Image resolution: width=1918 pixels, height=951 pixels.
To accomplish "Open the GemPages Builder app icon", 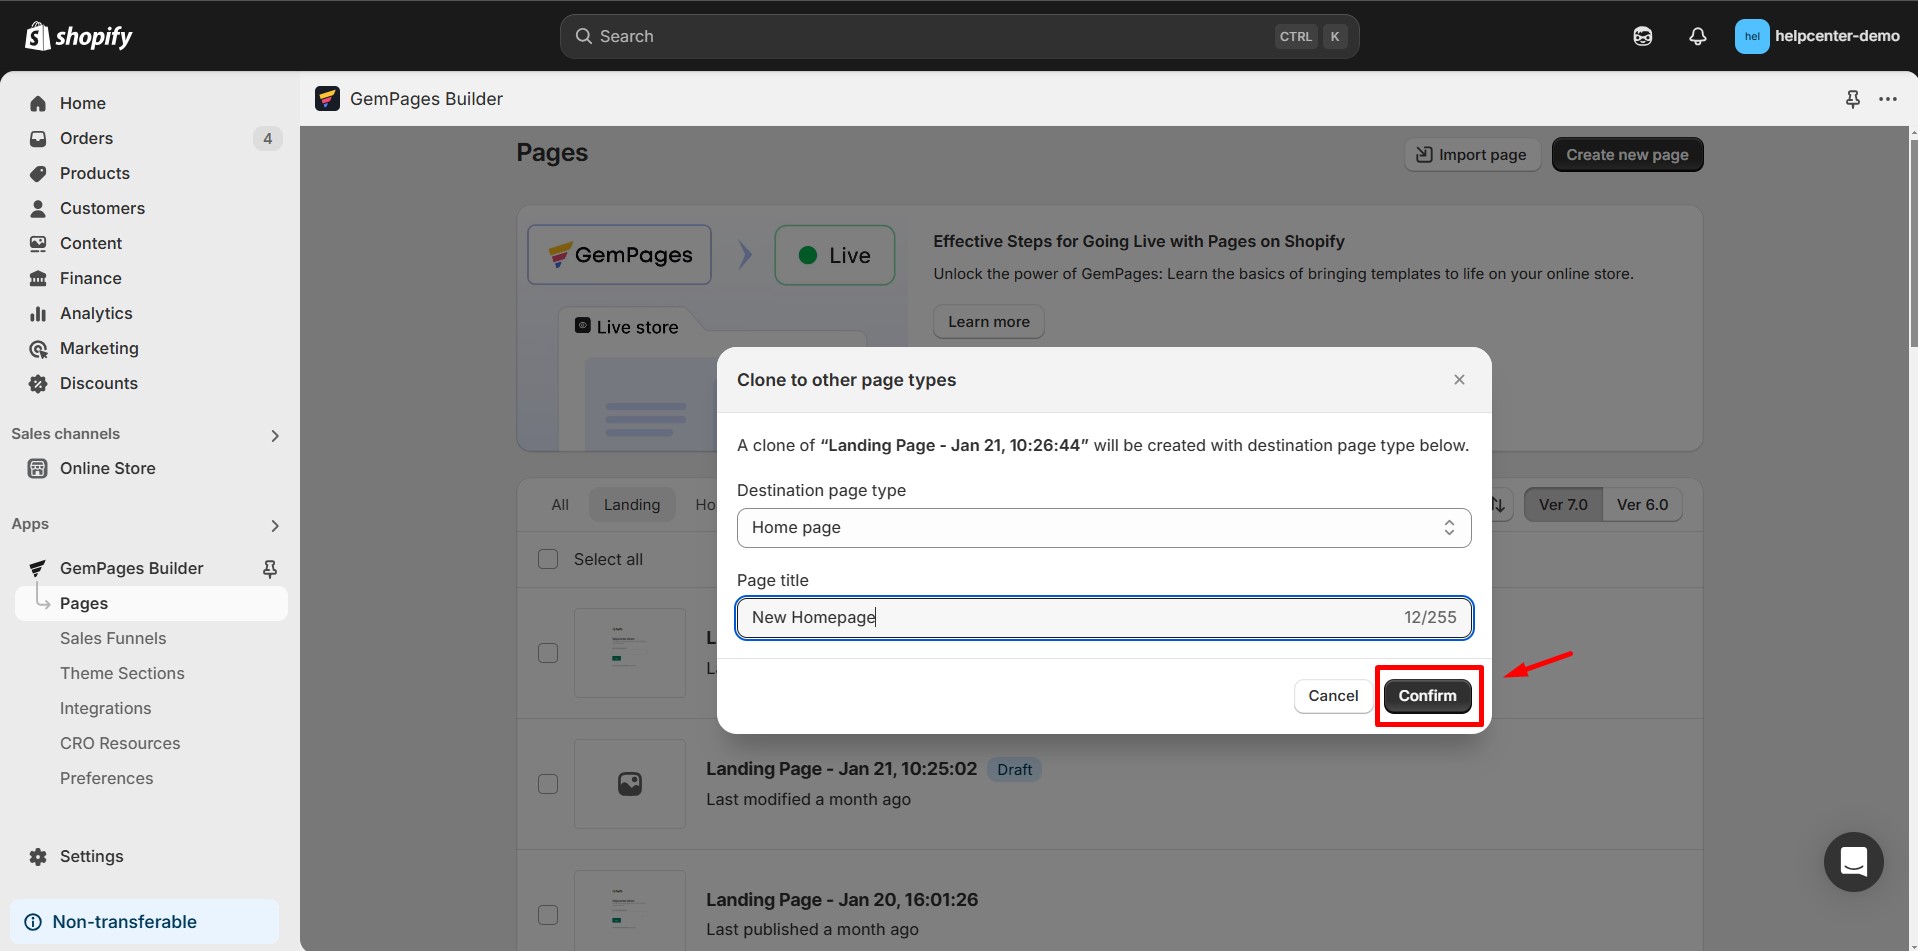I will pos(37,567).
